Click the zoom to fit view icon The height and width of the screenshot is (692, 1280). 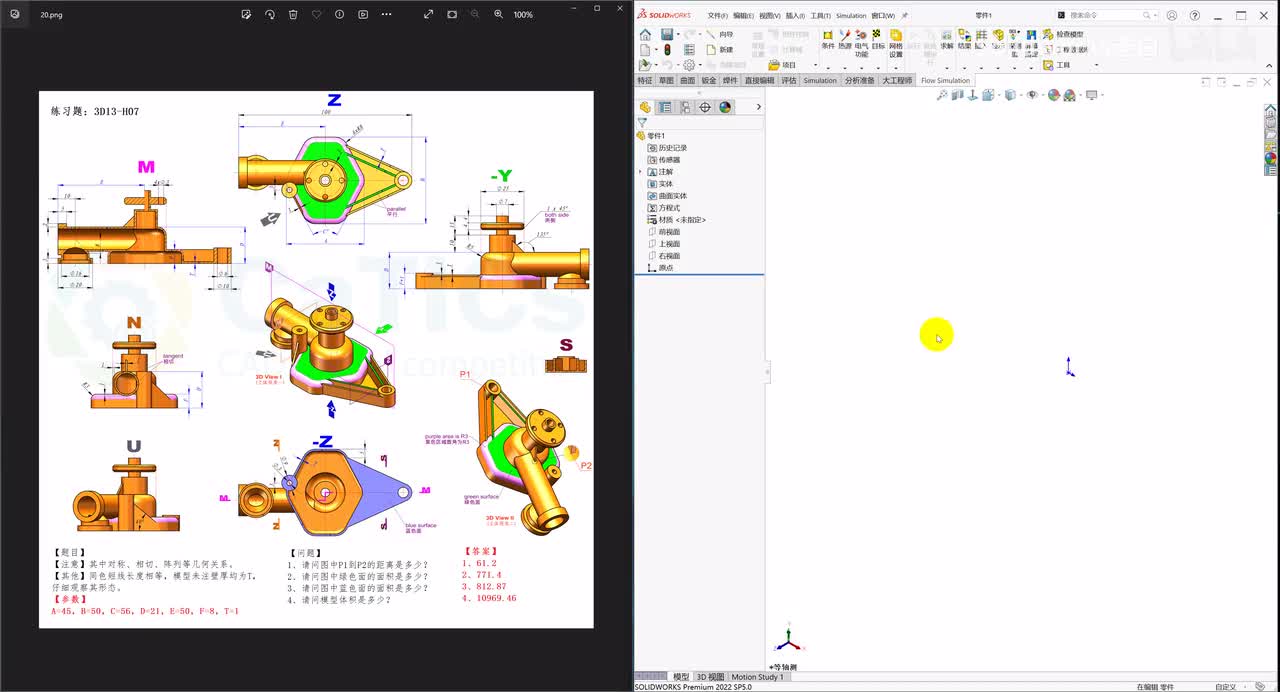pyautogui.click(x=942, y=95)
